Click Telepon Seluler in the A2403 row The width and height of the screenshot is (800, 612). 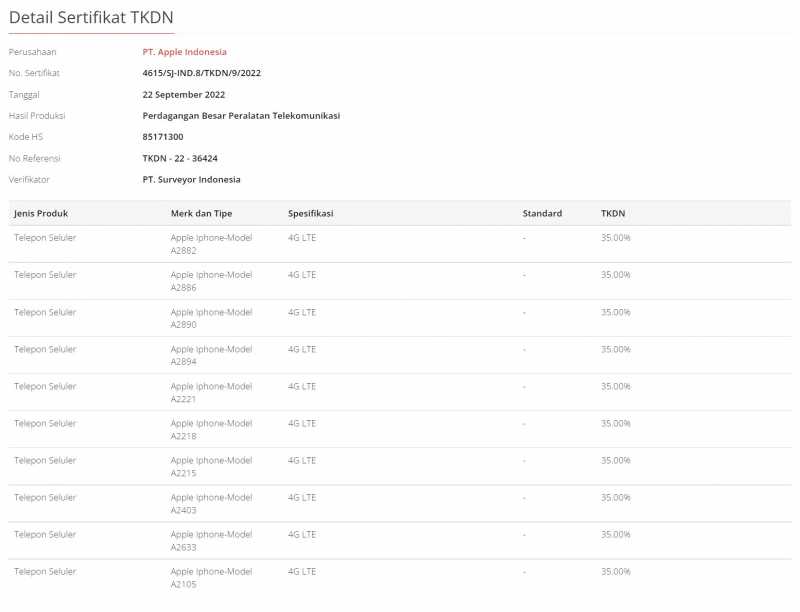click(x=45, y=497)
